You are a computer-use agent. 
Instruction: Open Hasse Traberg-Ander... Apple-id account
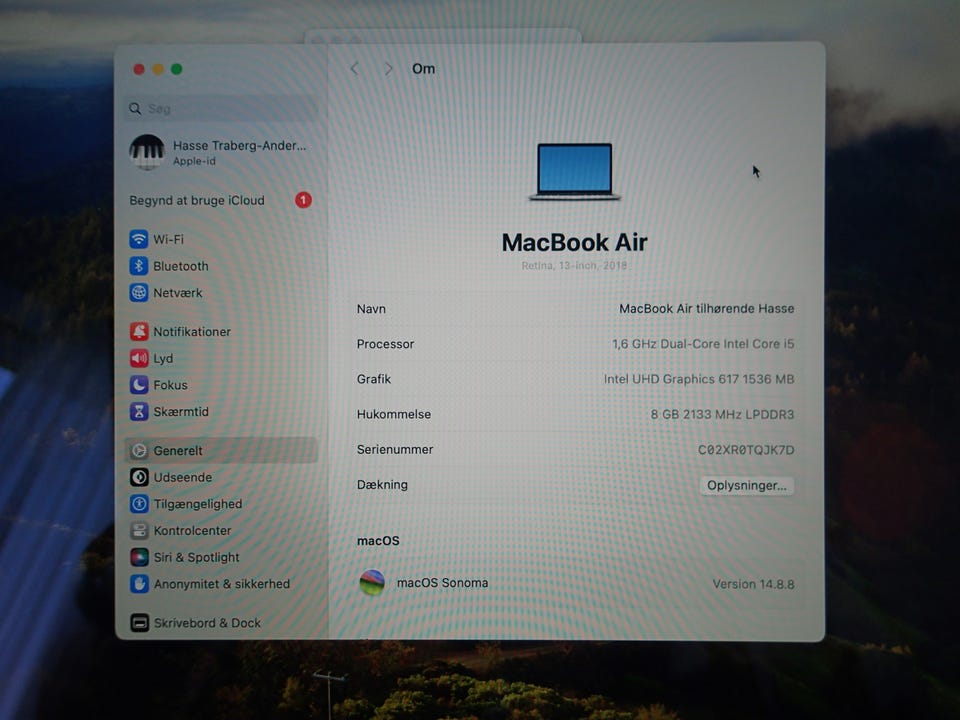221,152
